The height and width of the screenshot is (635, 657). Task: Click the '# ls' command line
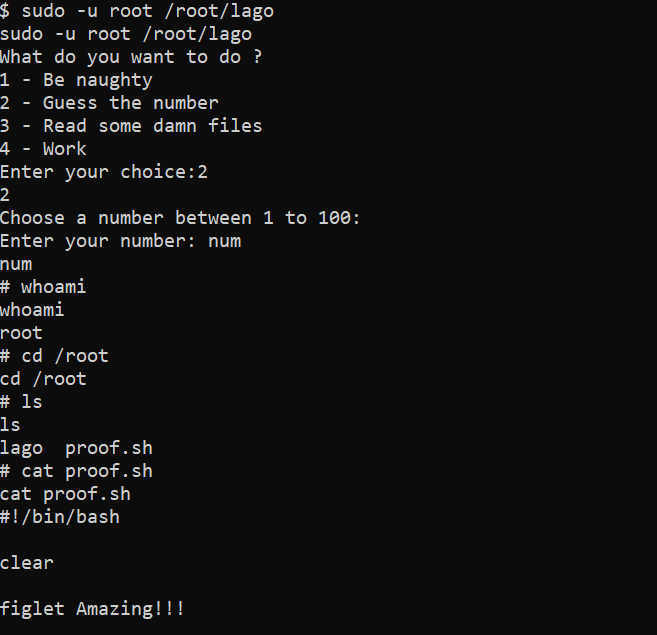click(x=21, y=402)
